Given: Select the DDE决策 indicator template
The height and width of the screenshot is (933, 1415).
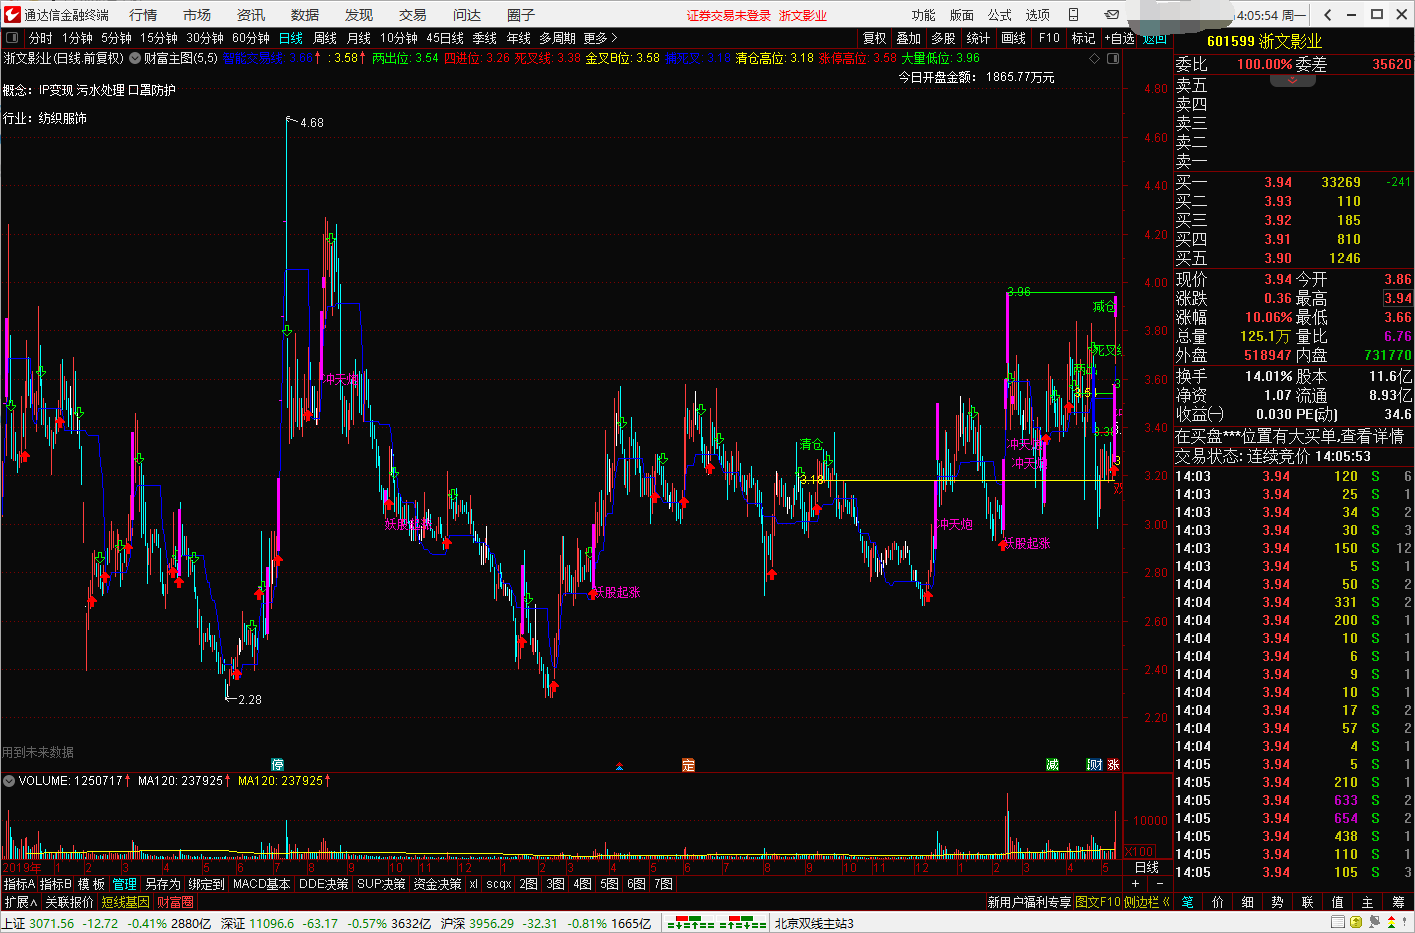Looking at the screenshot, I should 324,884.
